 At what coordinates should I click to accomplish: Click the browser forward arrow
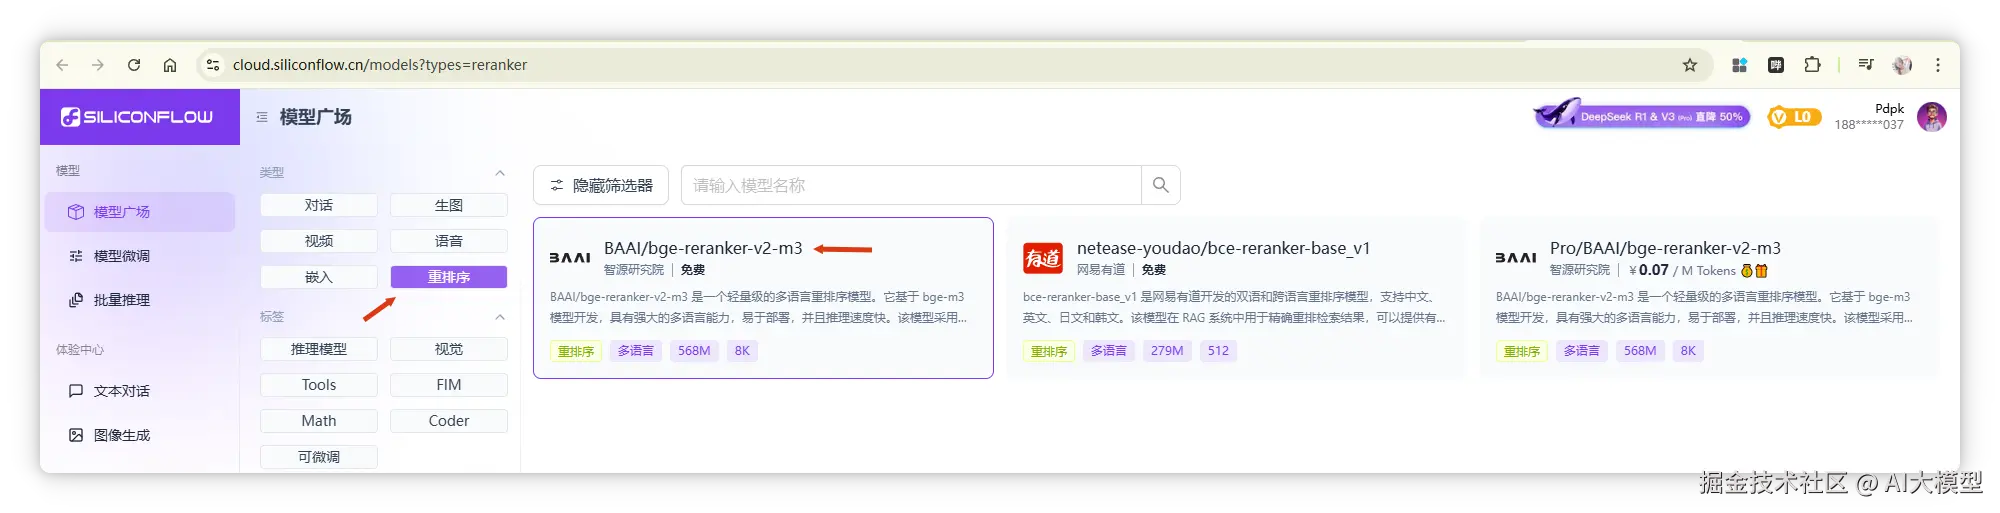coord(98,65)
